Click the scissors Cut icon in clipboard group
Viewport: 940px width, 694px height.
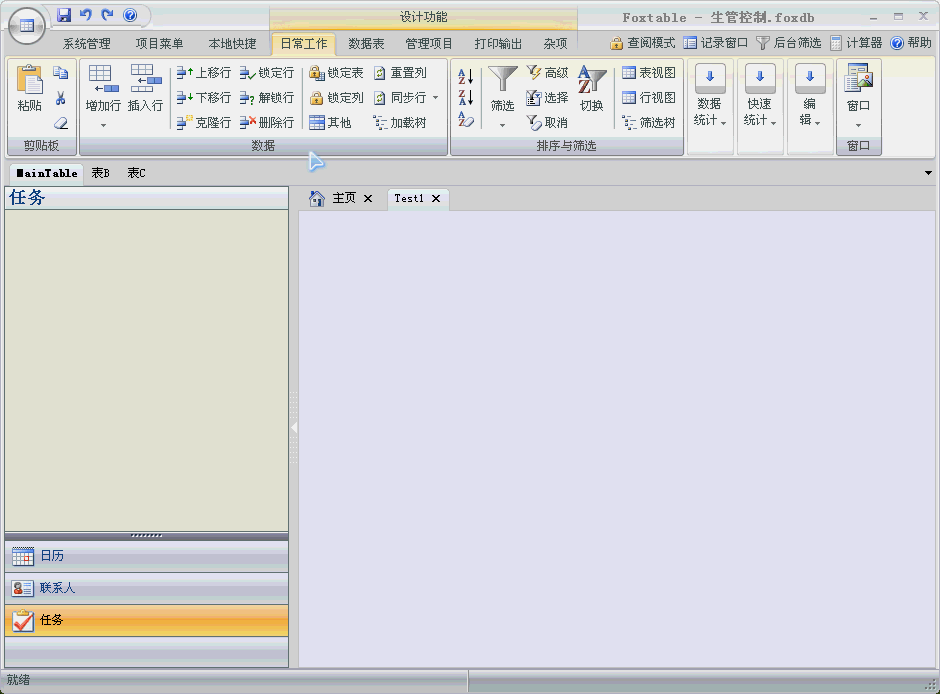point(60,98)
